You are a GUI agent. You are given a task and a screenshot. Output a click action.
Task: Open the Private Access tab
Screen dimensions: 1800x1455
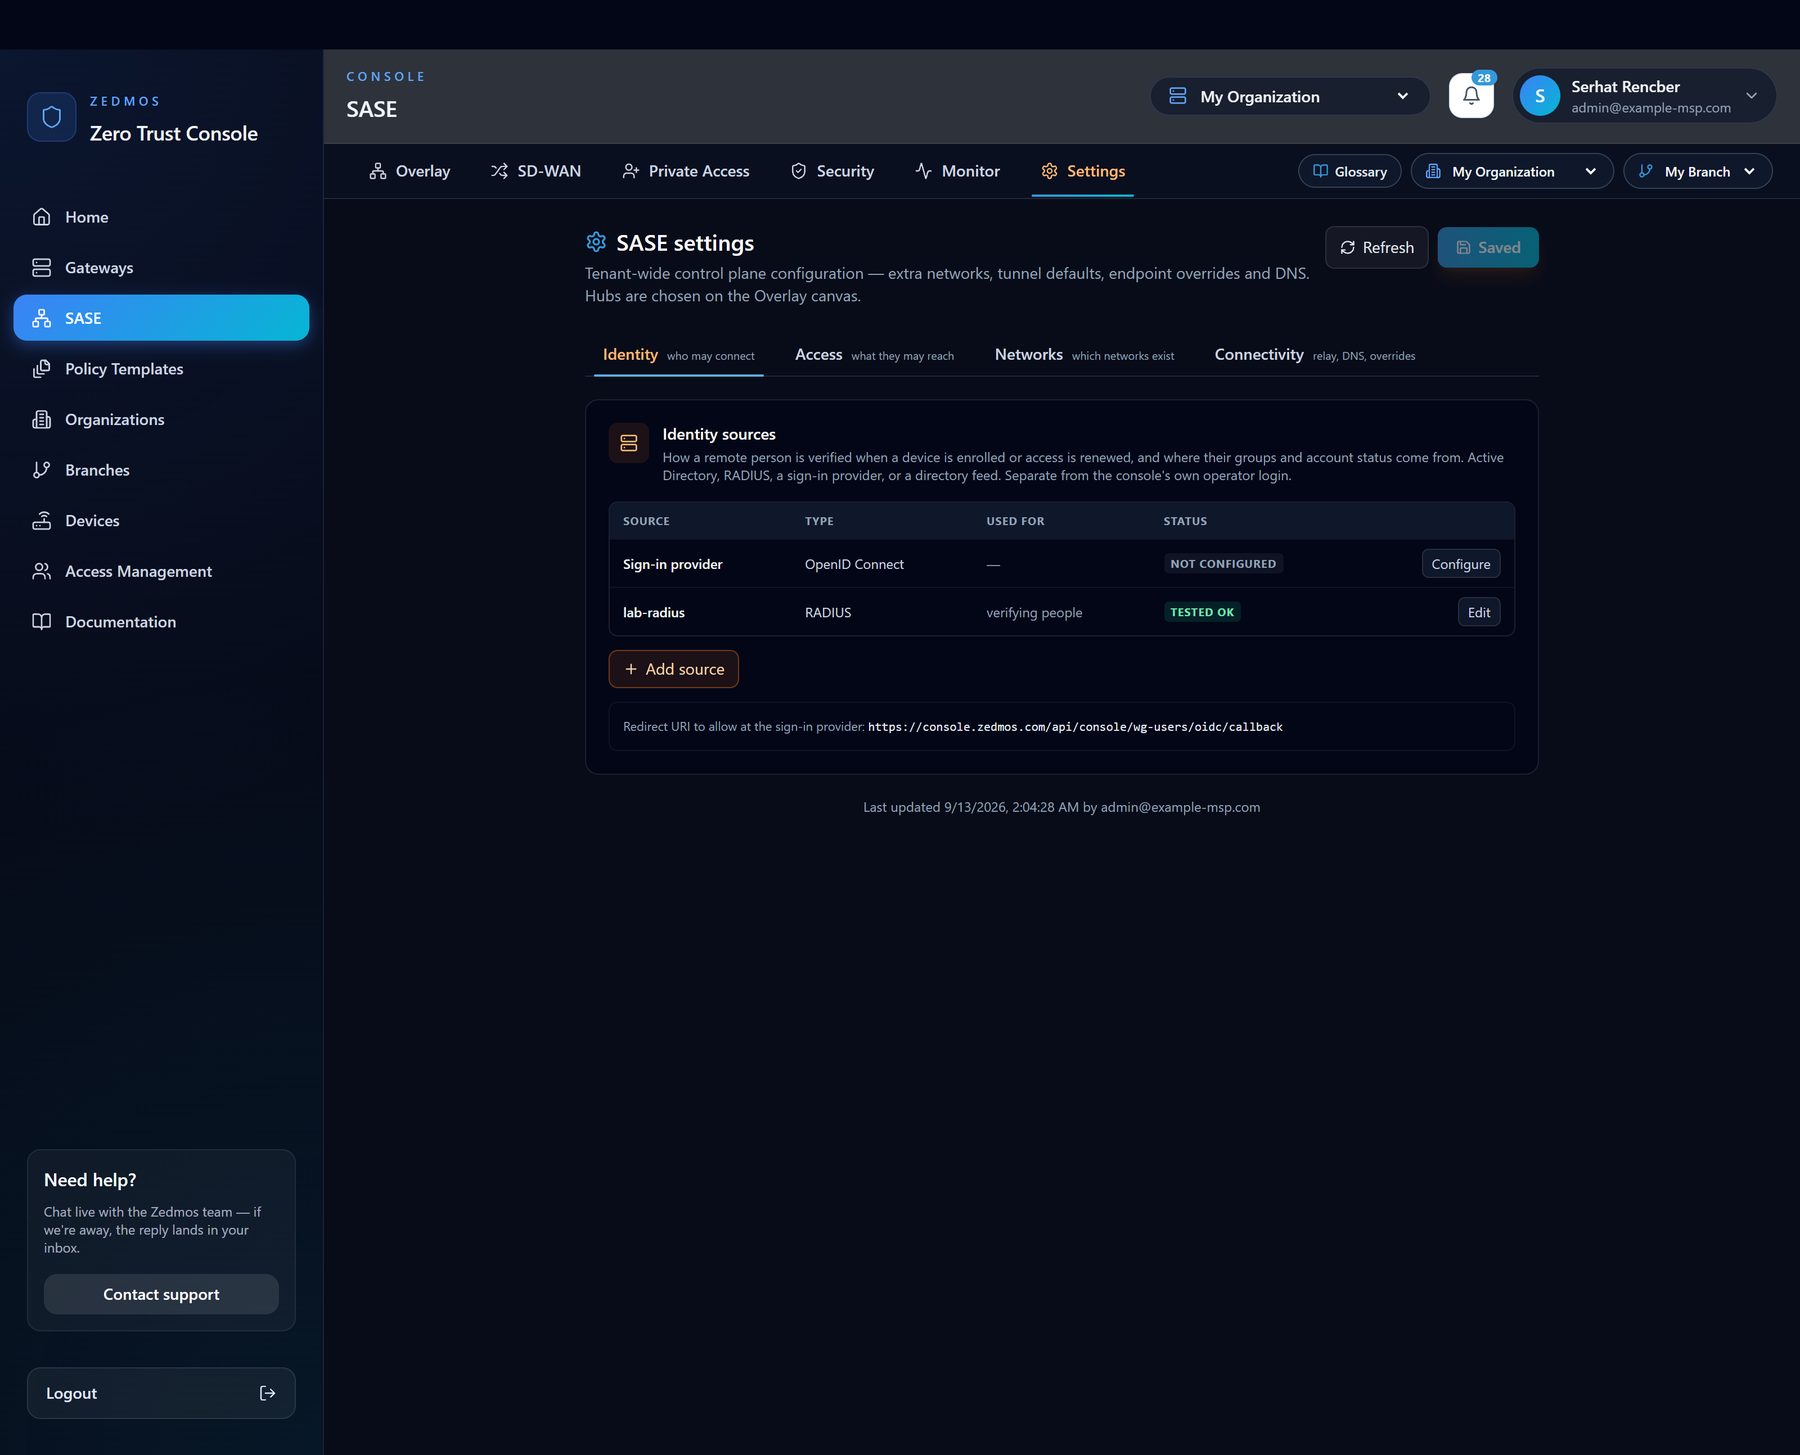tap(686, 171)
